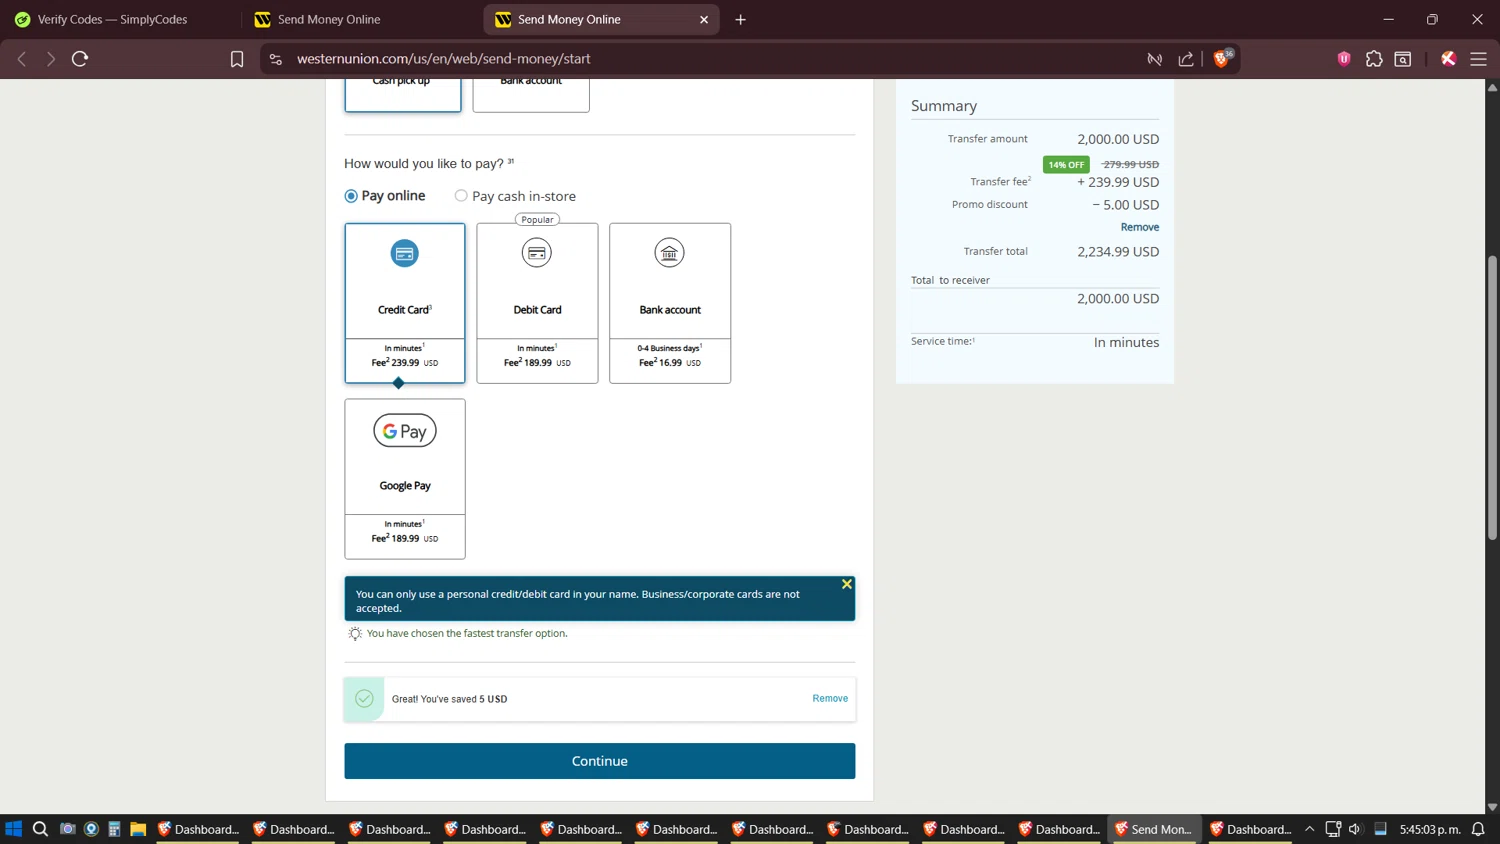Show hidden system tray icons
The width and height of the screenshot is (1500, 844).
pos(1309,829)
